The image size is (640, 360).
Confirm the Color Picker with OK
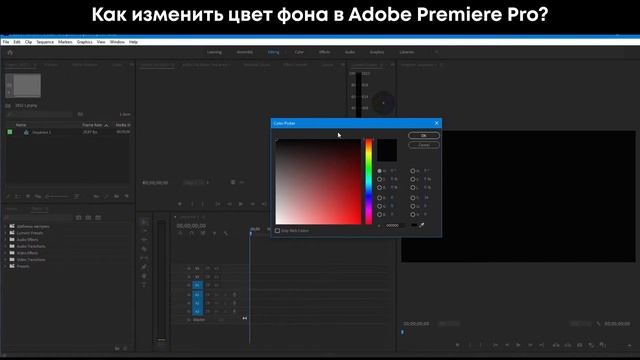pos(424,136)
